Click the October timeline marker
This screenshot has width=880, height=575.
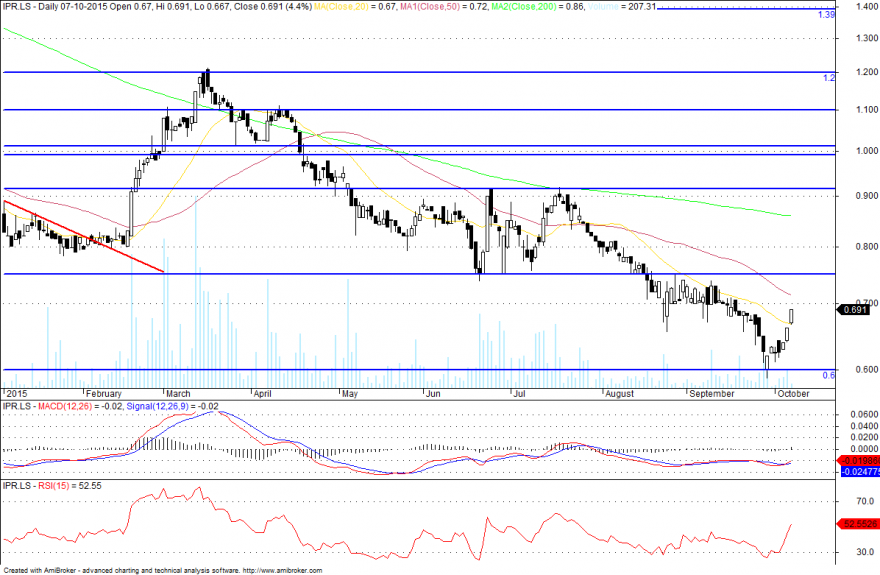793,394
